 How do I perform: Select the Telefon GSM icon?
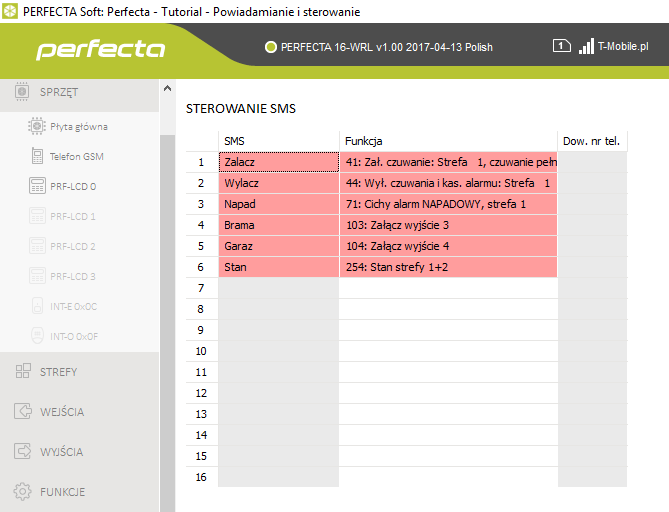[x=37, y=156]
